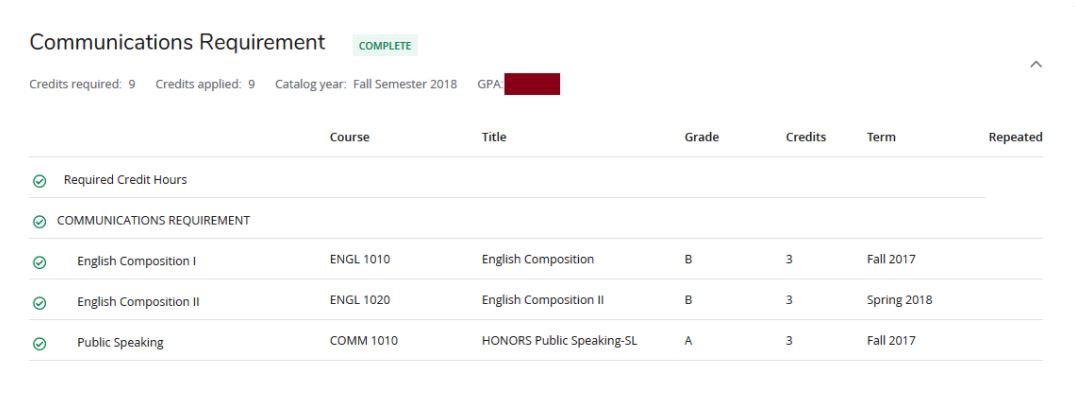Select the ENGL 1010 course code
This screenshot has height=402, width=1075.
click(x=359, y=260)
